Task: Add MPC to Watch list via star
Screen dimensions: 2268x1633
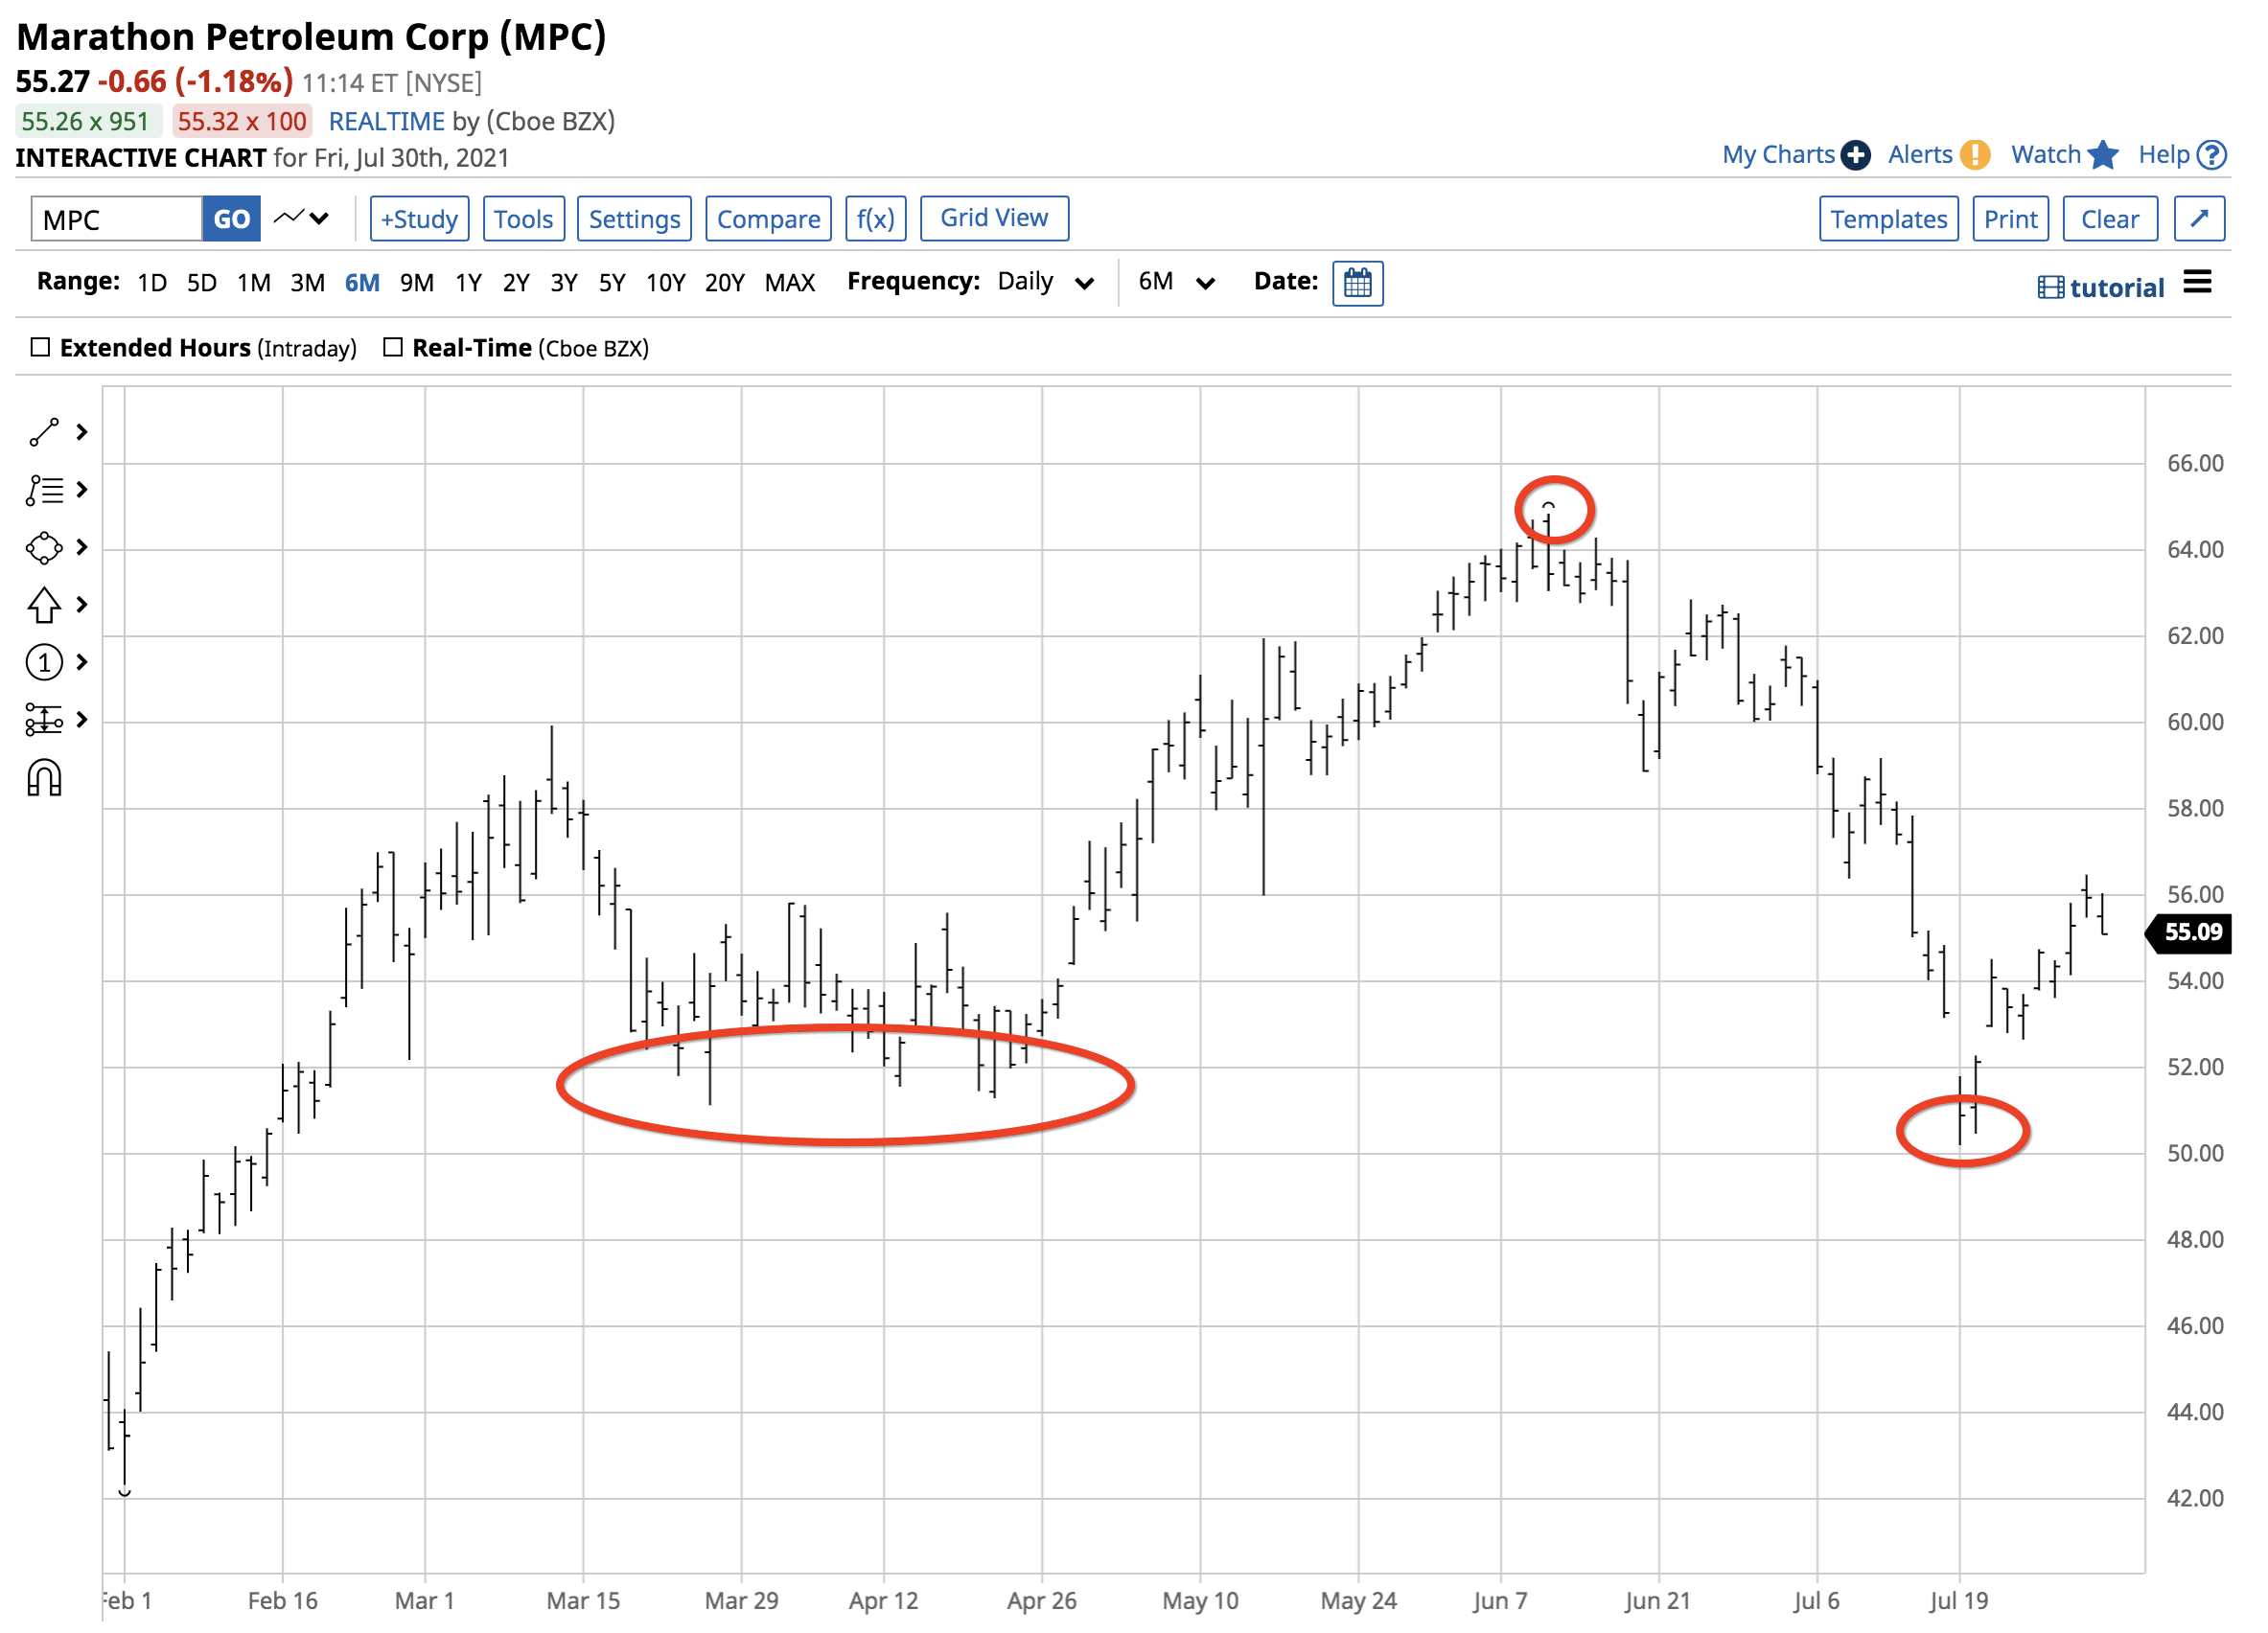Action: tap(2103, 155)
